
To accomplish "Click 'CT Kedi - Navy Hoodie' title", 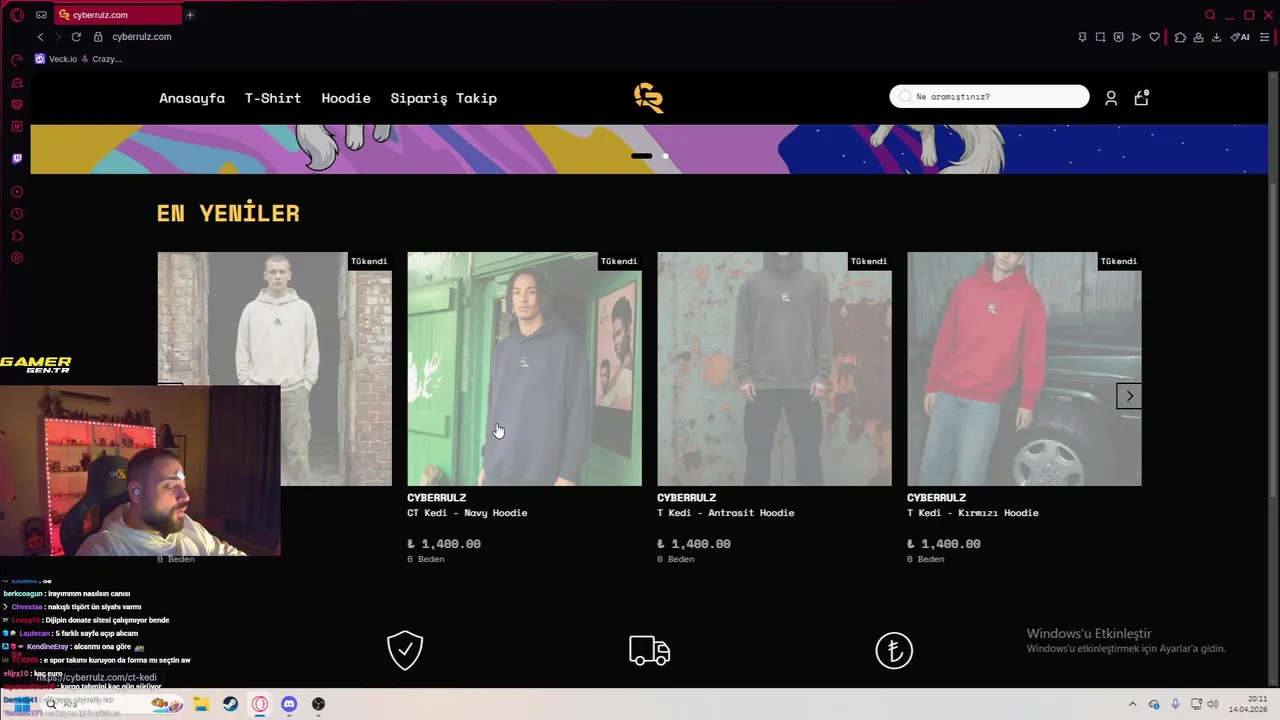I will [x=467, y=513].
